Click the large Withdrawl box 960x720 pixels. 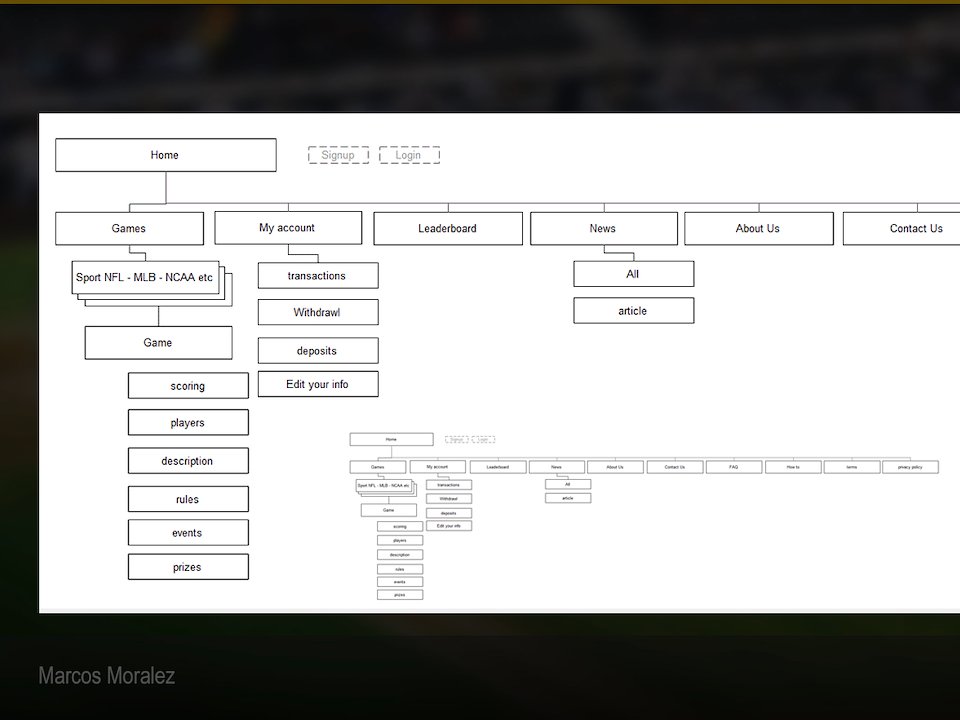[318, 312]
